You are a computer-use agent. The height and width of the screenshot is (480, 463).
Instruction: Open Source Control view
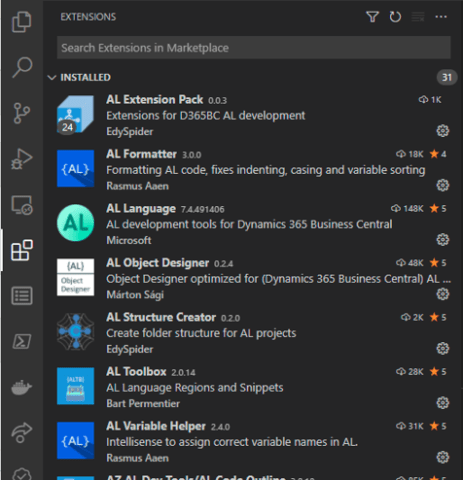point(22,113)
